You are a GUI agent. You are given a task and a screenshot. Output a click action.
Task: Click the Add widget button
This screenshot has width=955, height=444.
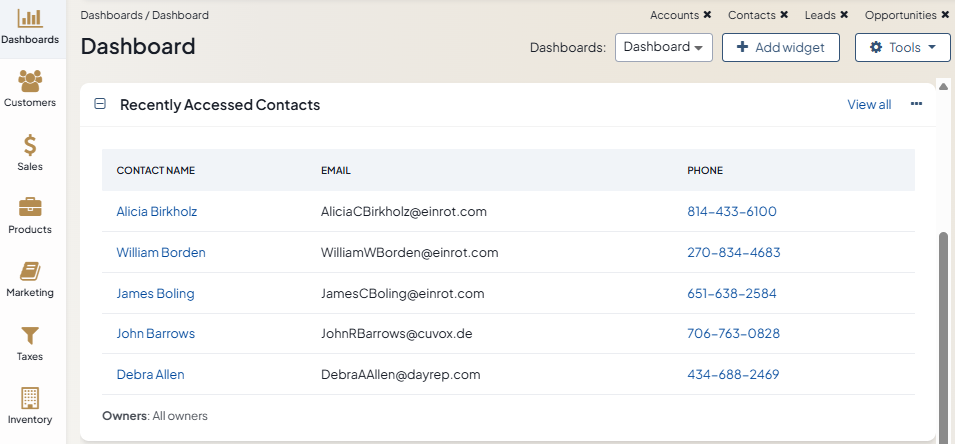point(780,47)
